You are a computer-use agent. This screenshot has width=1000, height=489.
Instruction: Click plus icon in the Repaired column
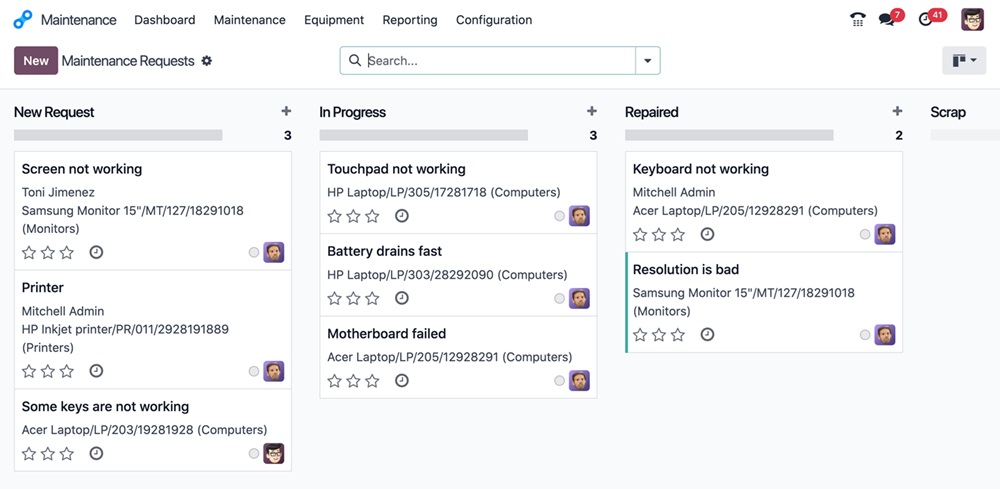pyautogui.click(x=897, y=112)
